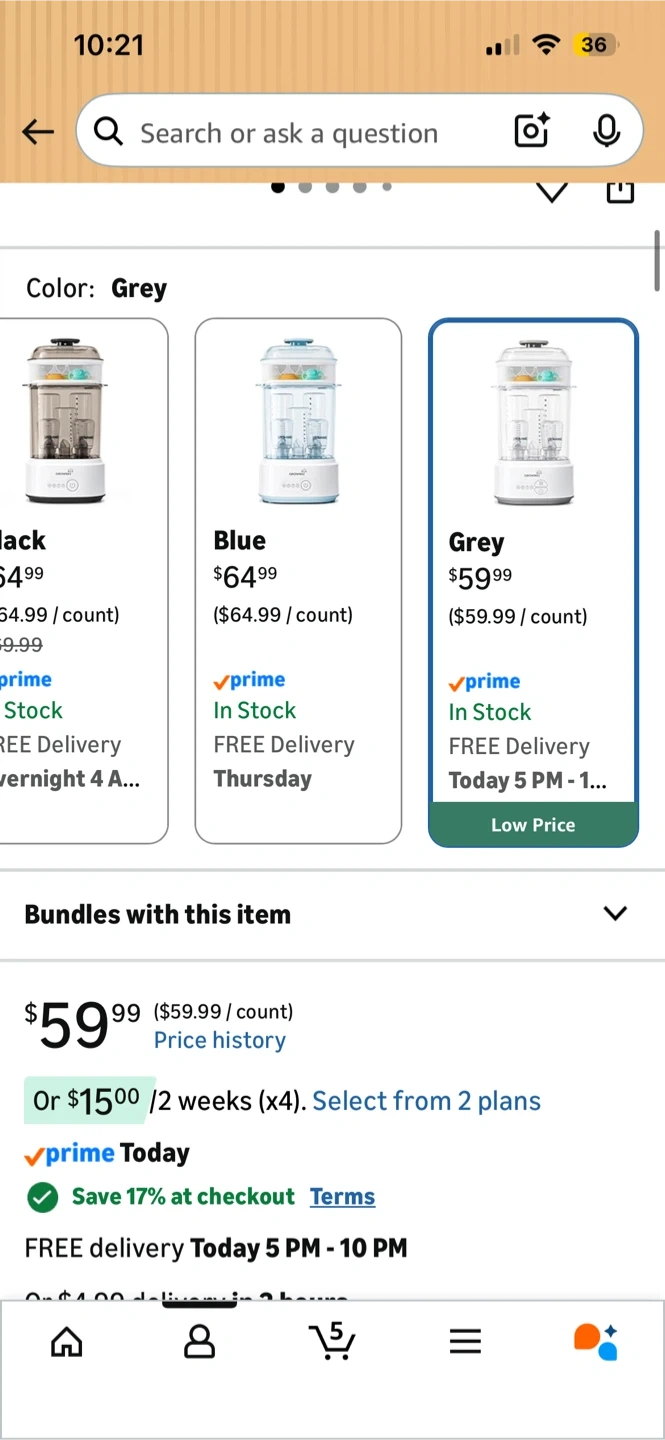This screenshot has height=1440, width=665.
Task: Open the Home tab icon
Action: click(67, 1341)
